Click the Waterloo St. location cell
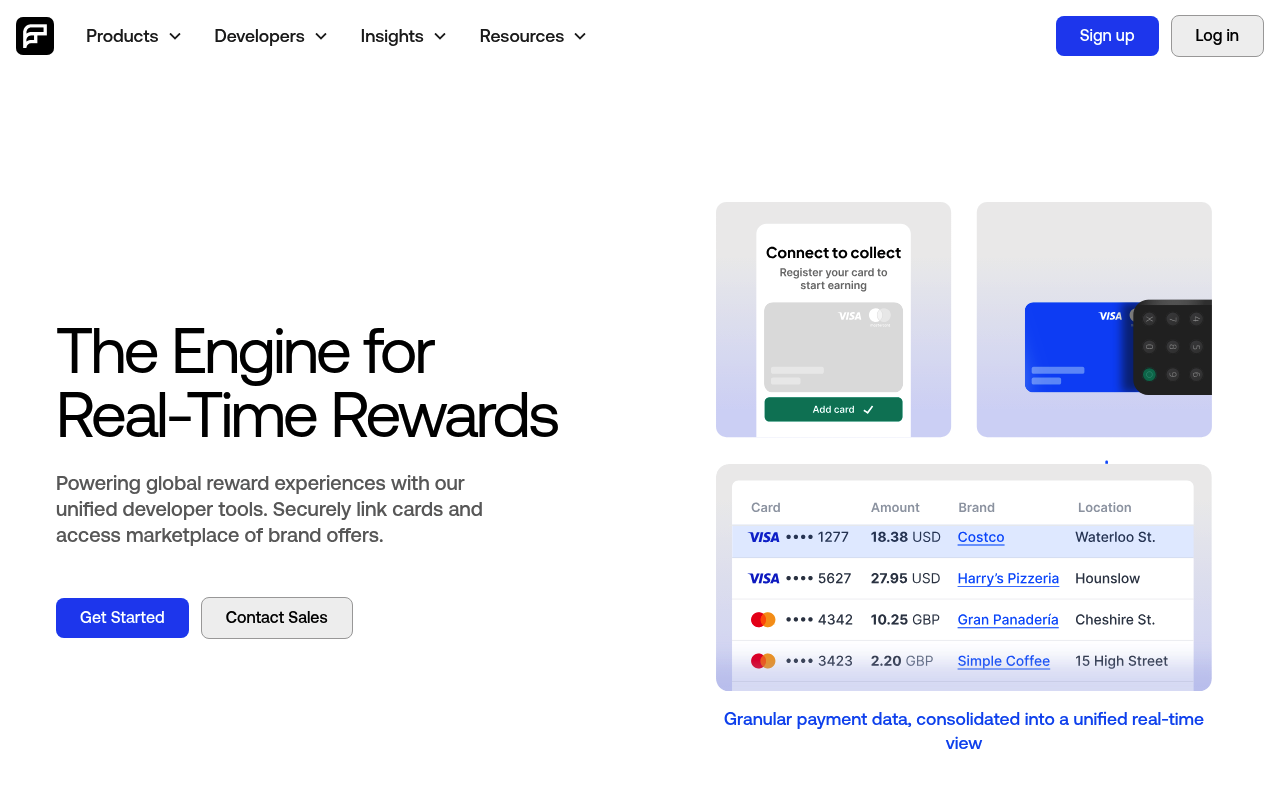1280x800 pixels. coord(1115,537)
